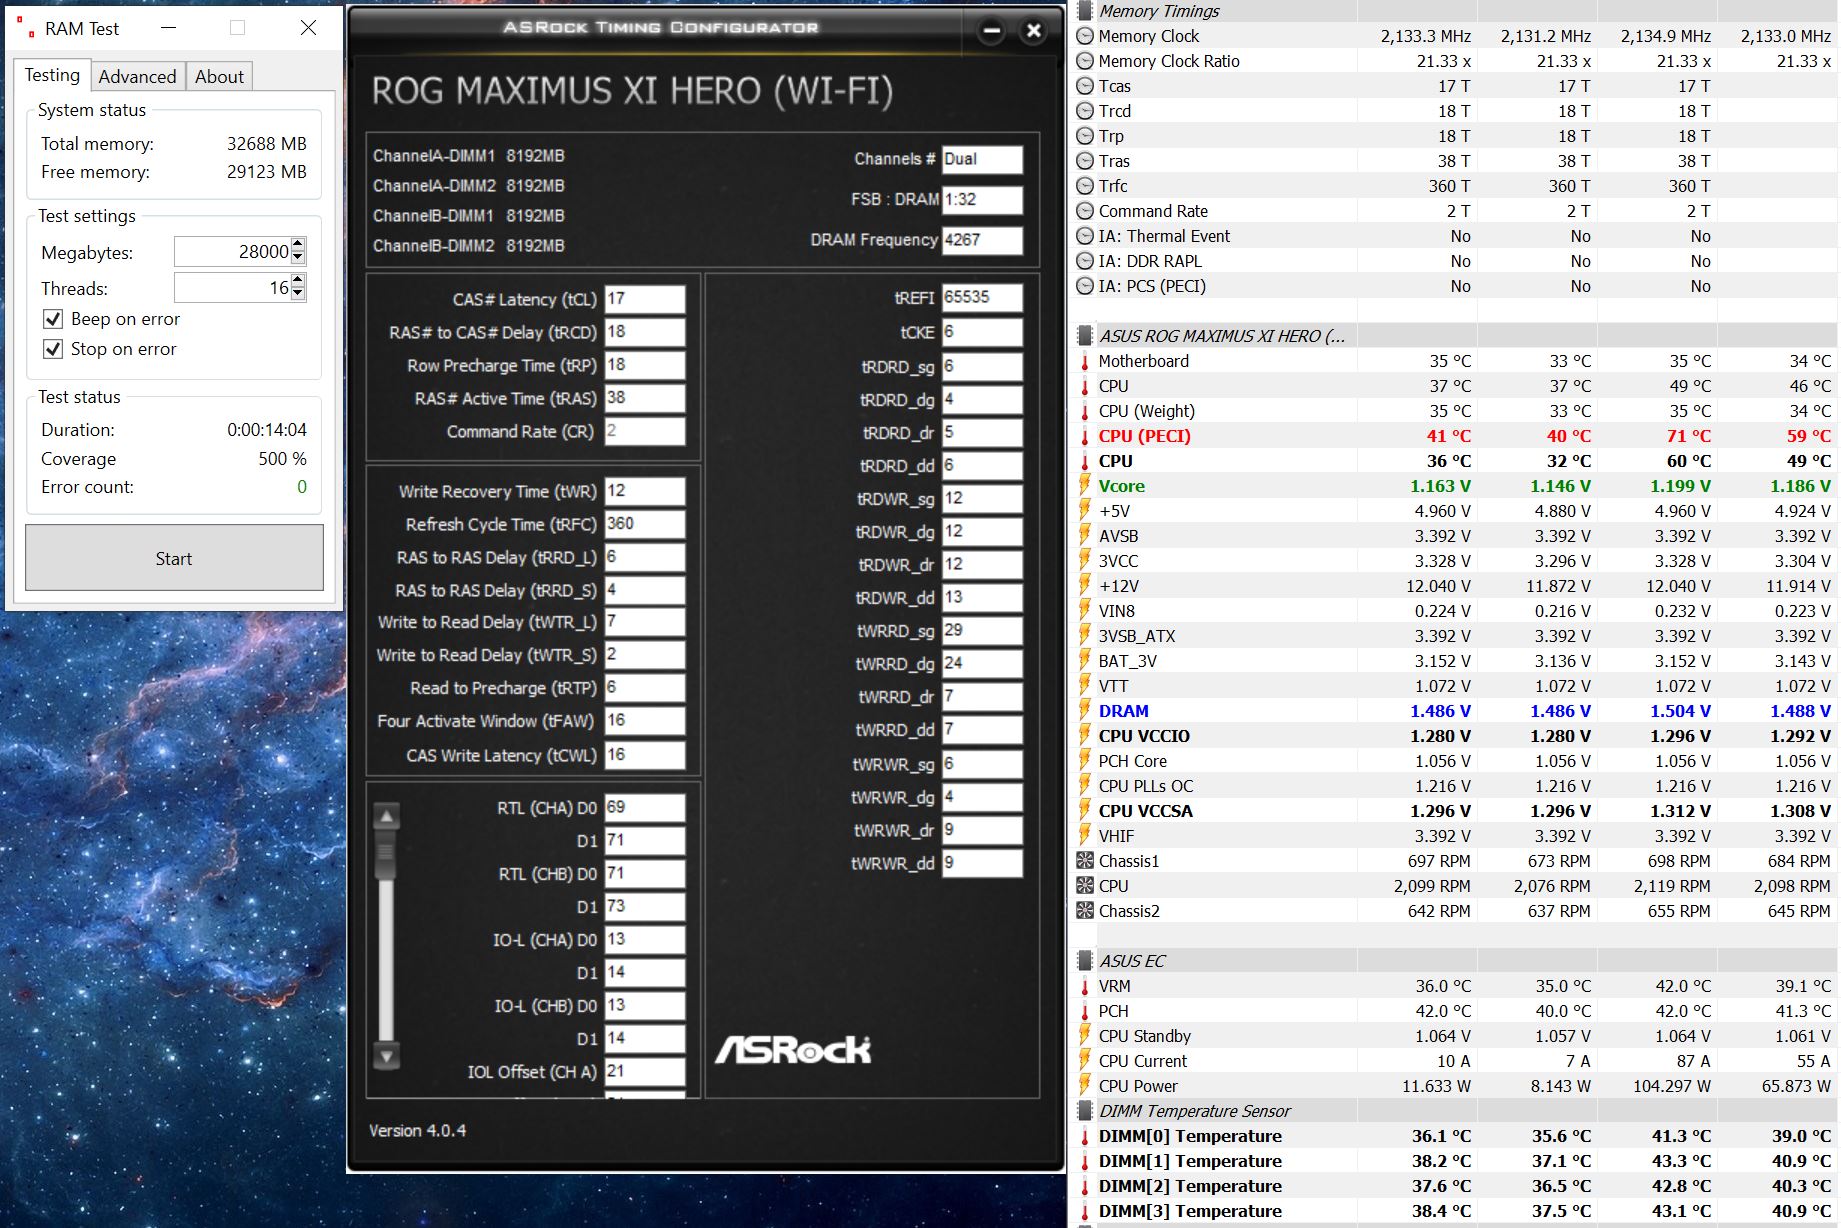1841x1228 pixels.
Task: Decrease Threads with the down arrow
Action: [298, 294]
